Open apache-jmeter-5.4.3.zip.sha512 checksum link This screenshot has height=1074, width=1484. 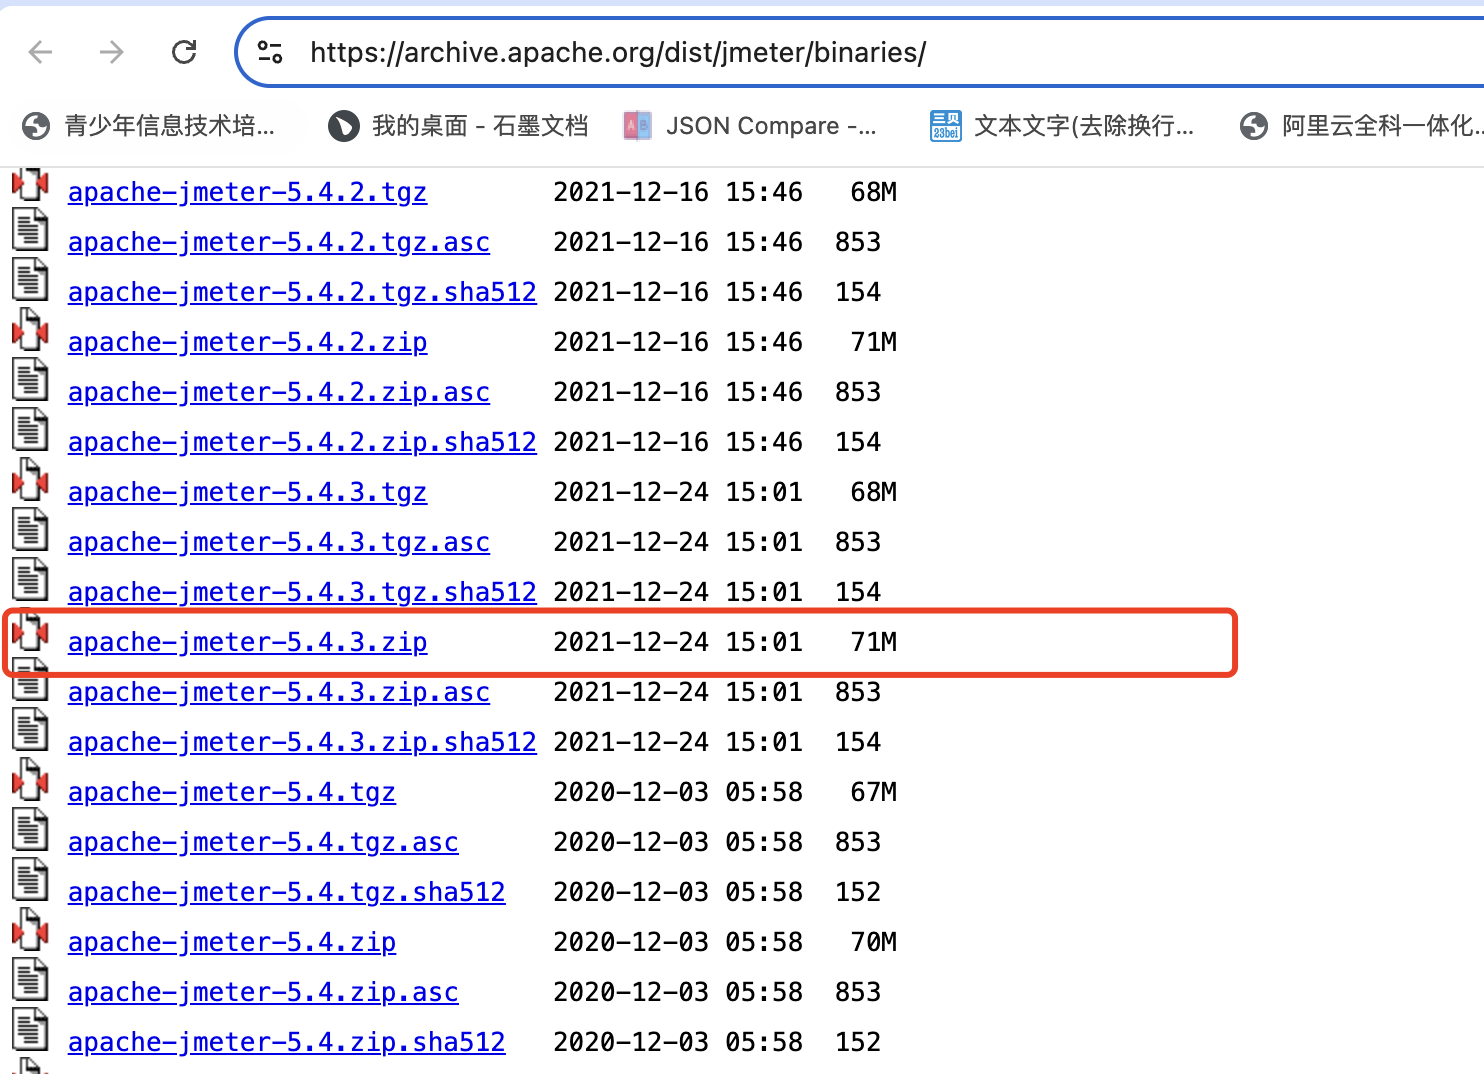click(302, 742)
